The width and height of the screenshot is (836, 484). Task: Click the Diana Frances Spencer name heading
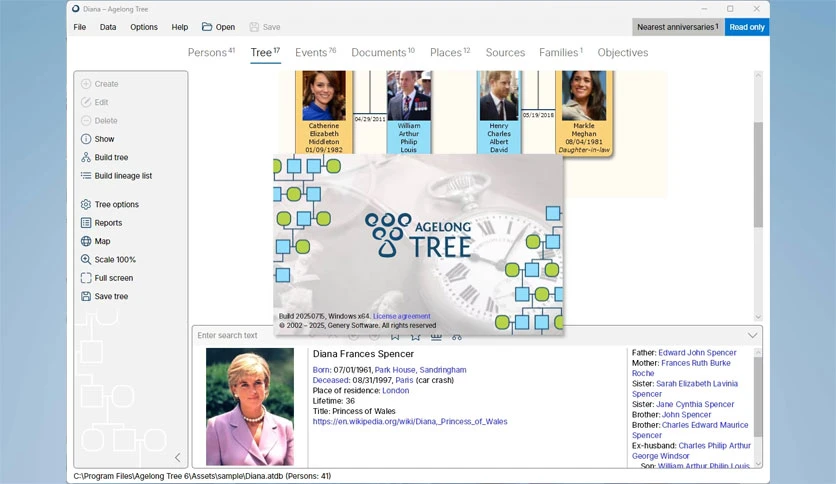(x=363, y=354)
